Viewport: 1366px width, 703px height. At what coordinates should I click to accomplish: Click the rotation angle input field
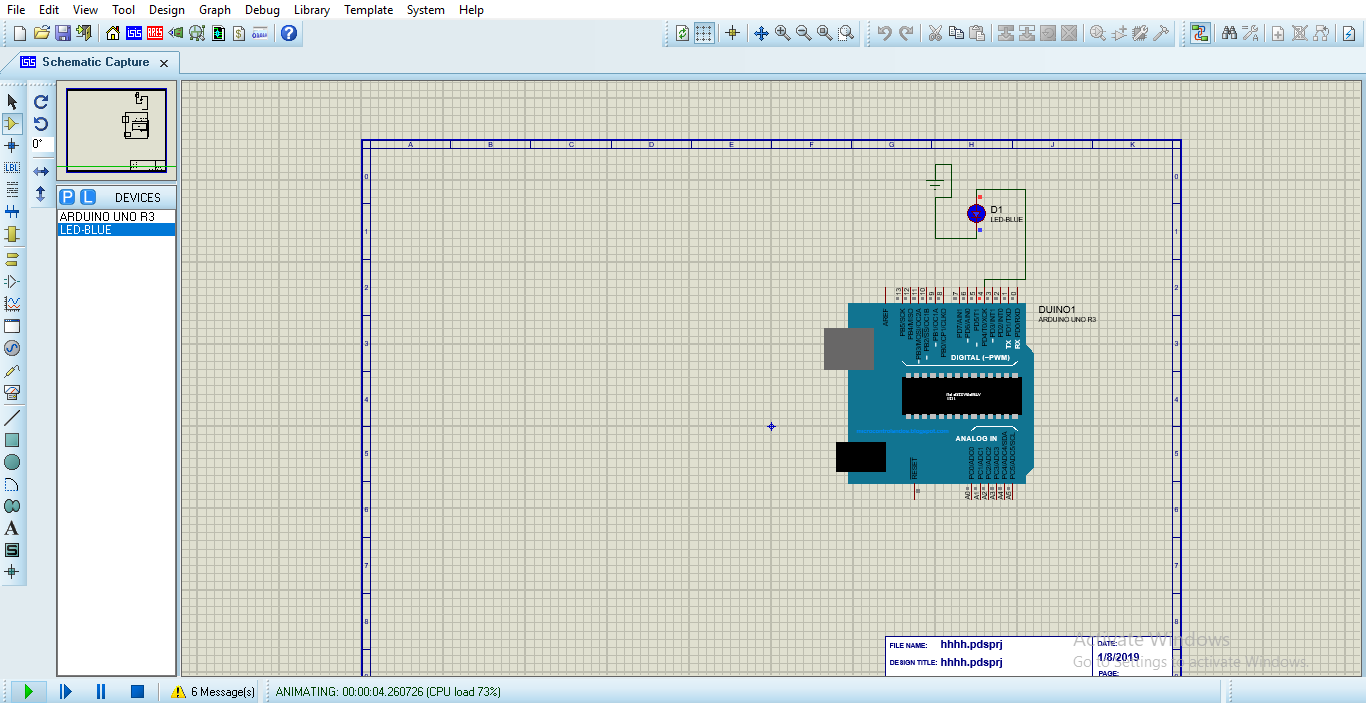41,144
